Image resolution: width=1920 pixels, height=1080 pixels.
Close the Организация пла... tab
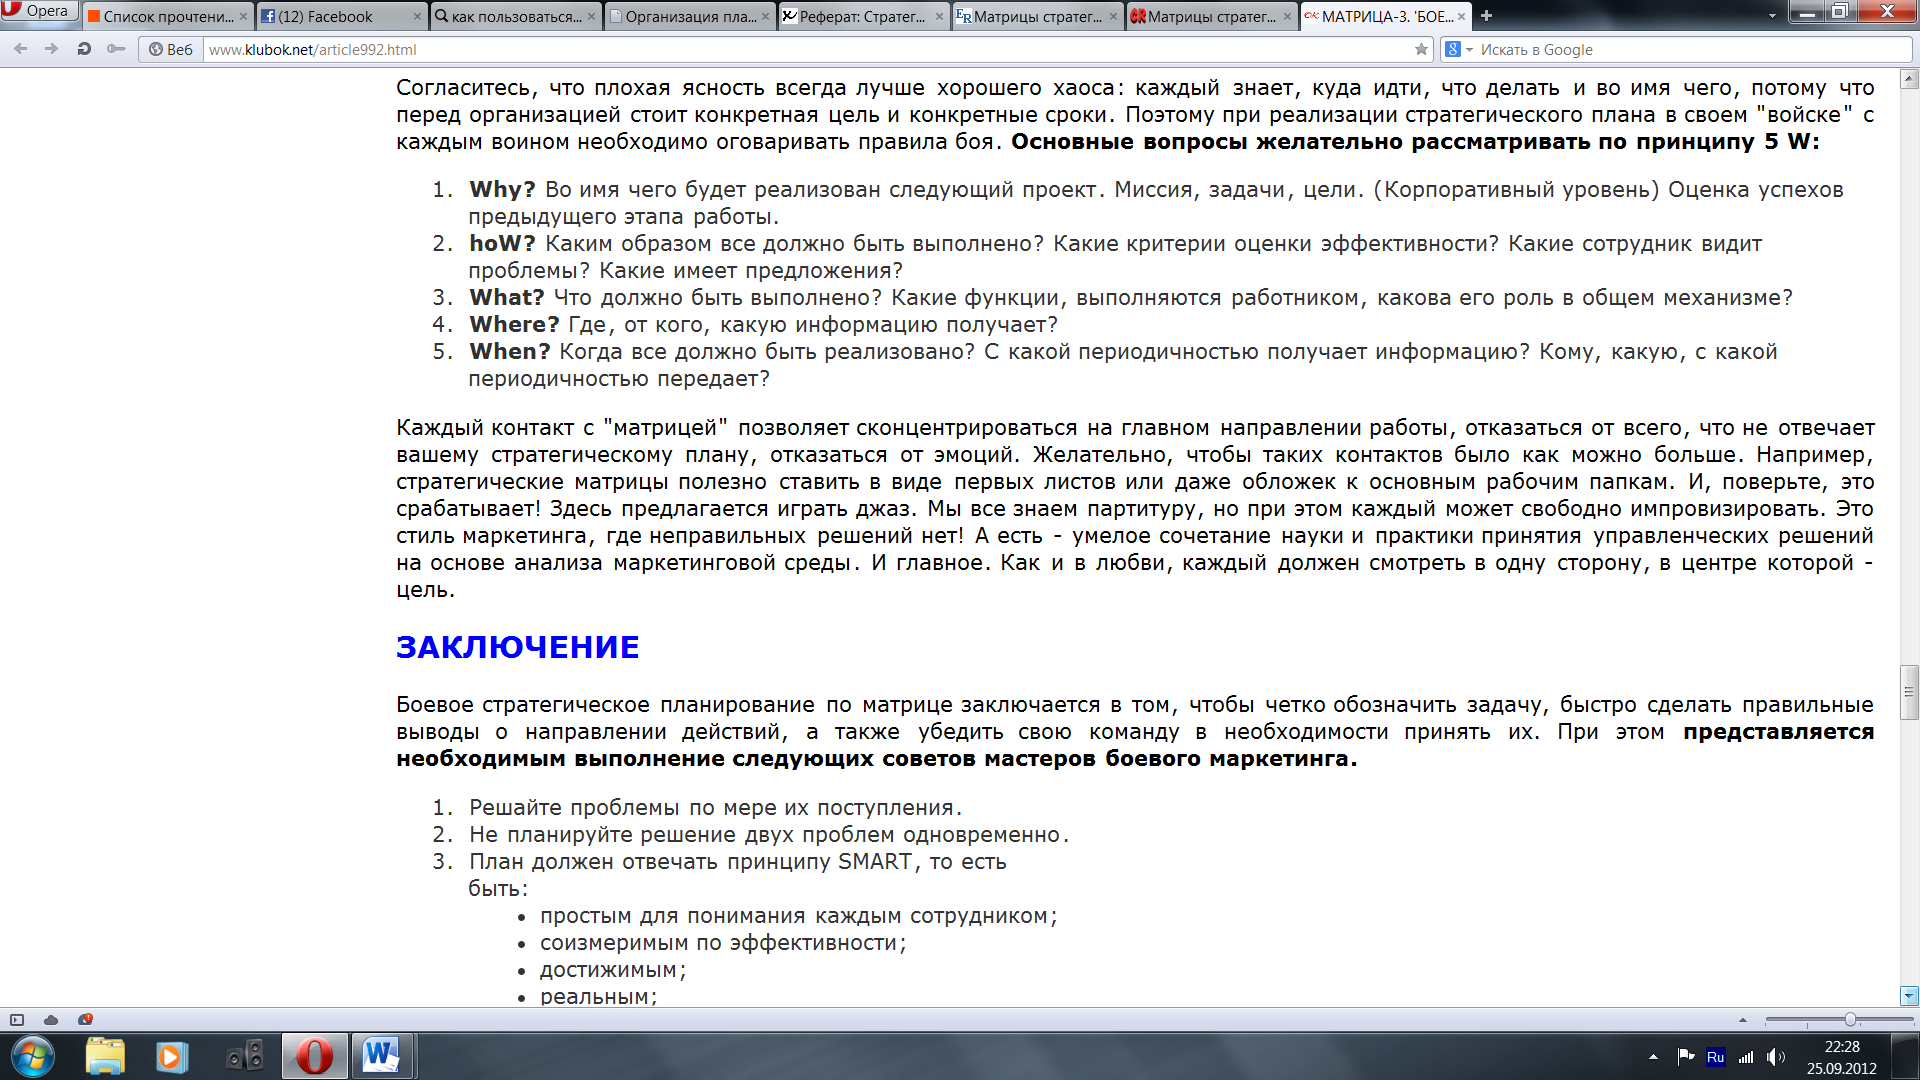pyautogui.click(x=765, y=16)
